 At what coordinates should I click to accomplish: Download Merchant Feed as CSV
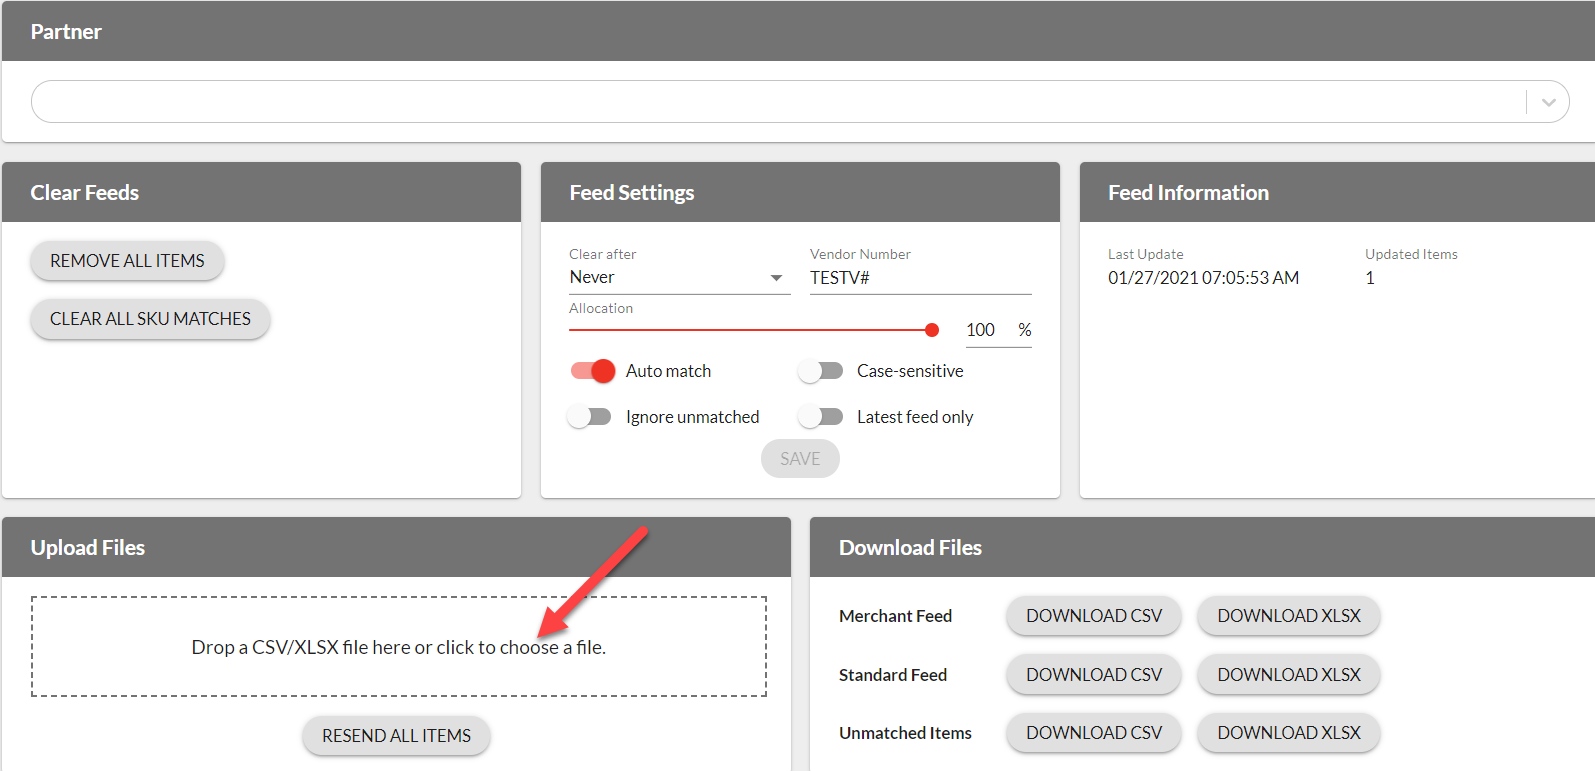click(1094, 616)
